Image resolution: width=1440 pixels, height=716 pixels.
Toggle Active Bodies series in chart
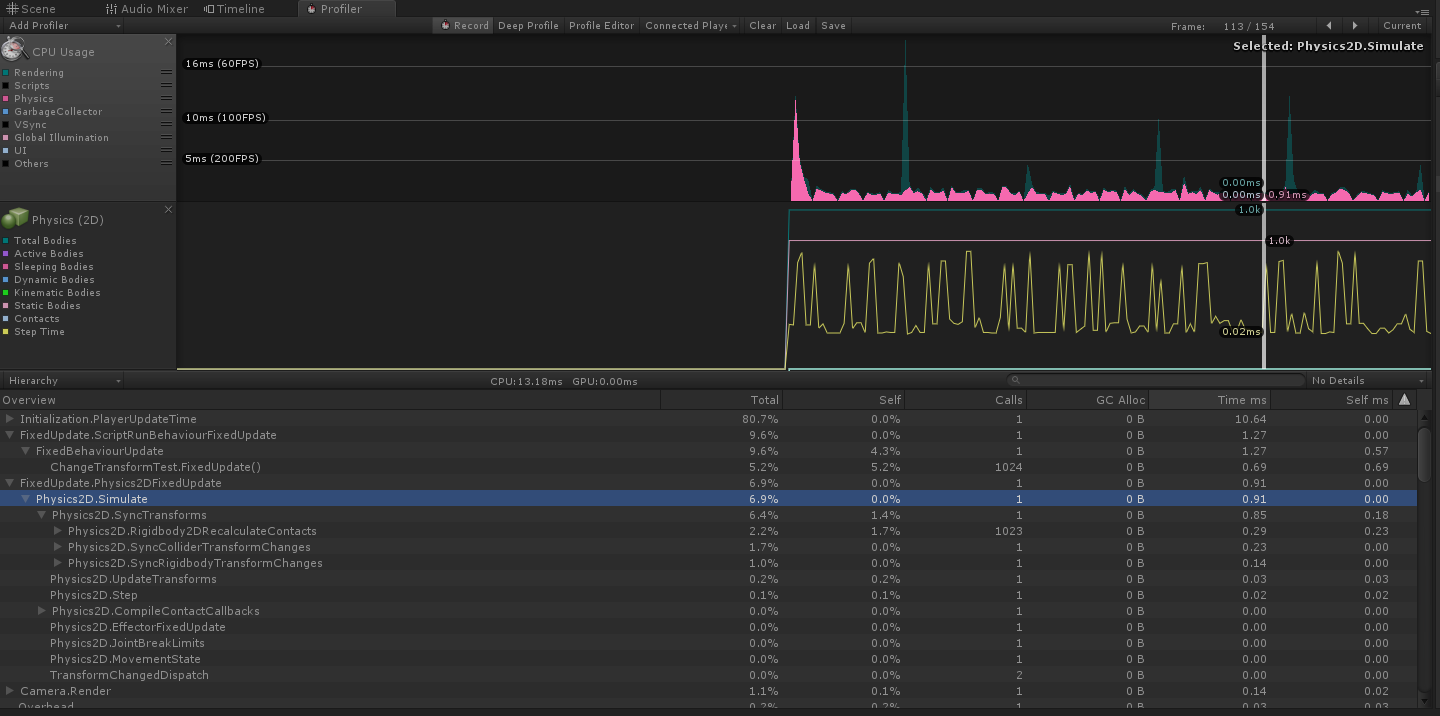pyautogui.click(x=6, y=254)
